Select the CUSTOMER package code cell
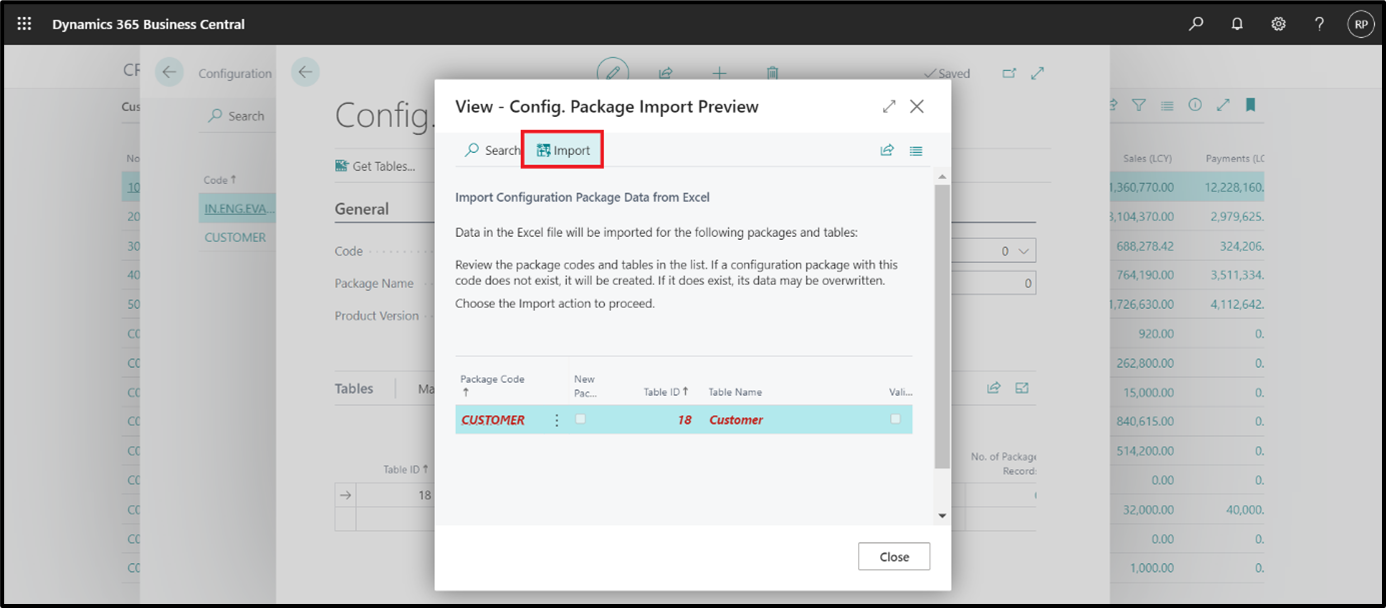 pos(493,420)
